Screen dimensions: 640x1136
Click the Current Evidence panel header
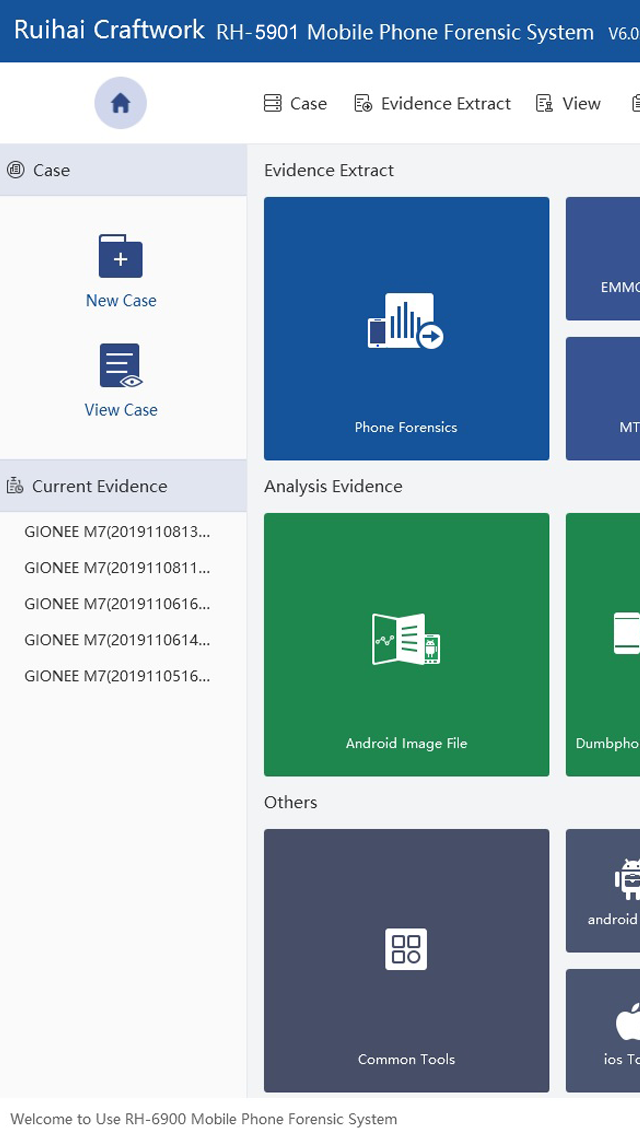tap(100, 486)
